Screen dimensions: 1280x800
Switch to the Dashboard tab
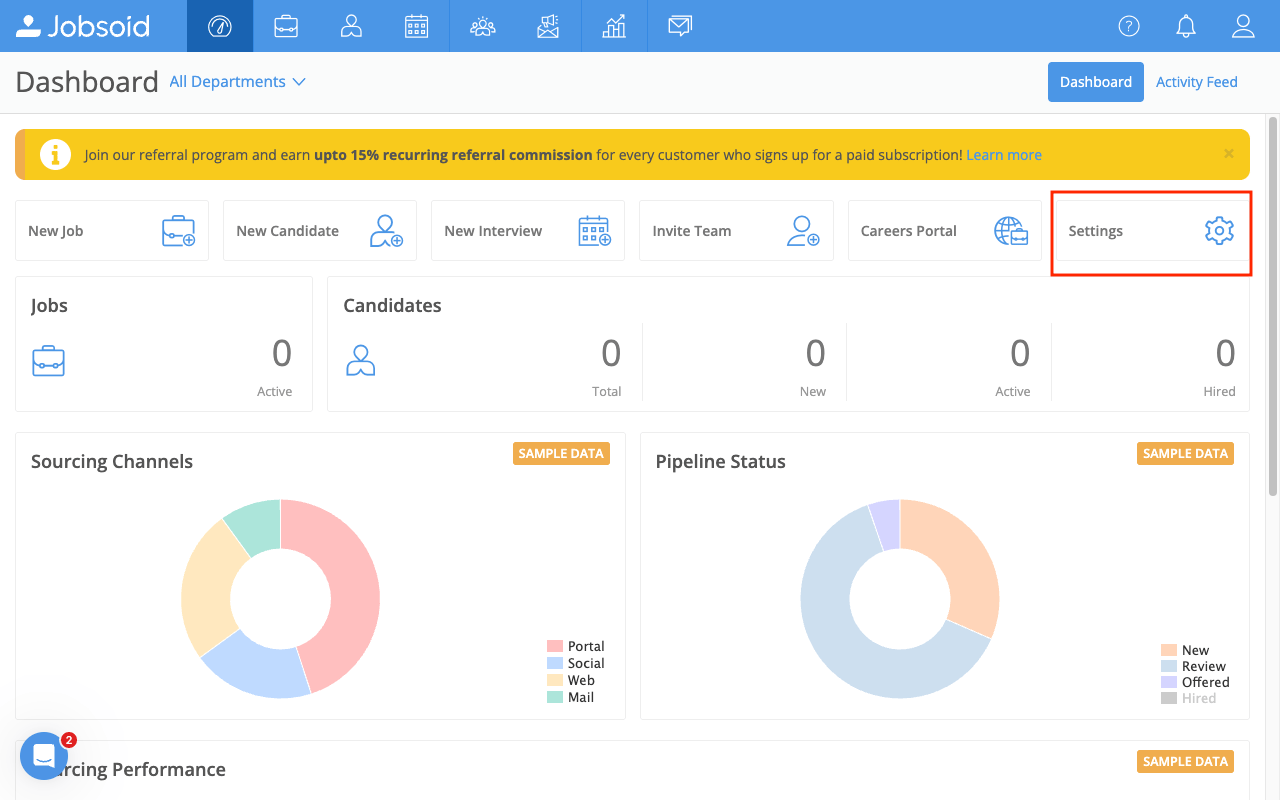click(x=1096, y=82)
